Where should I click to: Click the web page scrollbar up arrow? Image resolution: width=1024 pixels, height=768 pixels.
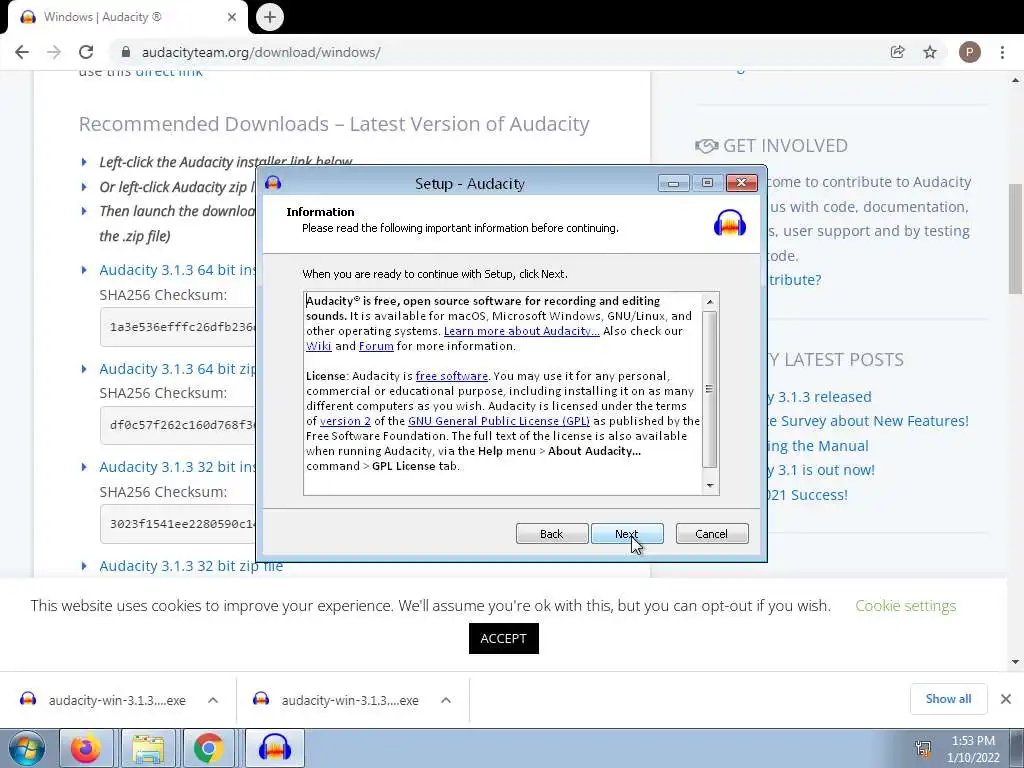[x=1016, y=80]
